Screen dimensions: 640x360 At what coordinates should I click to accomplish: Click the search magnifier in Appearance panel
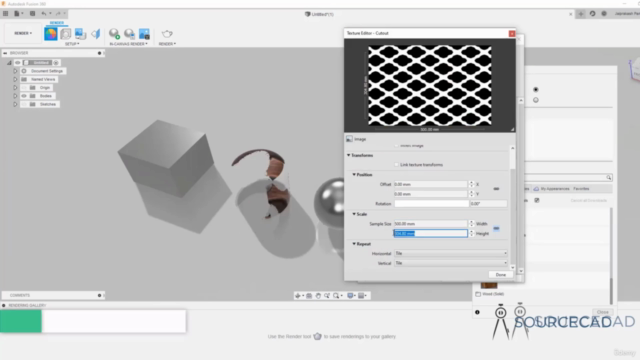tap(609, 178)
